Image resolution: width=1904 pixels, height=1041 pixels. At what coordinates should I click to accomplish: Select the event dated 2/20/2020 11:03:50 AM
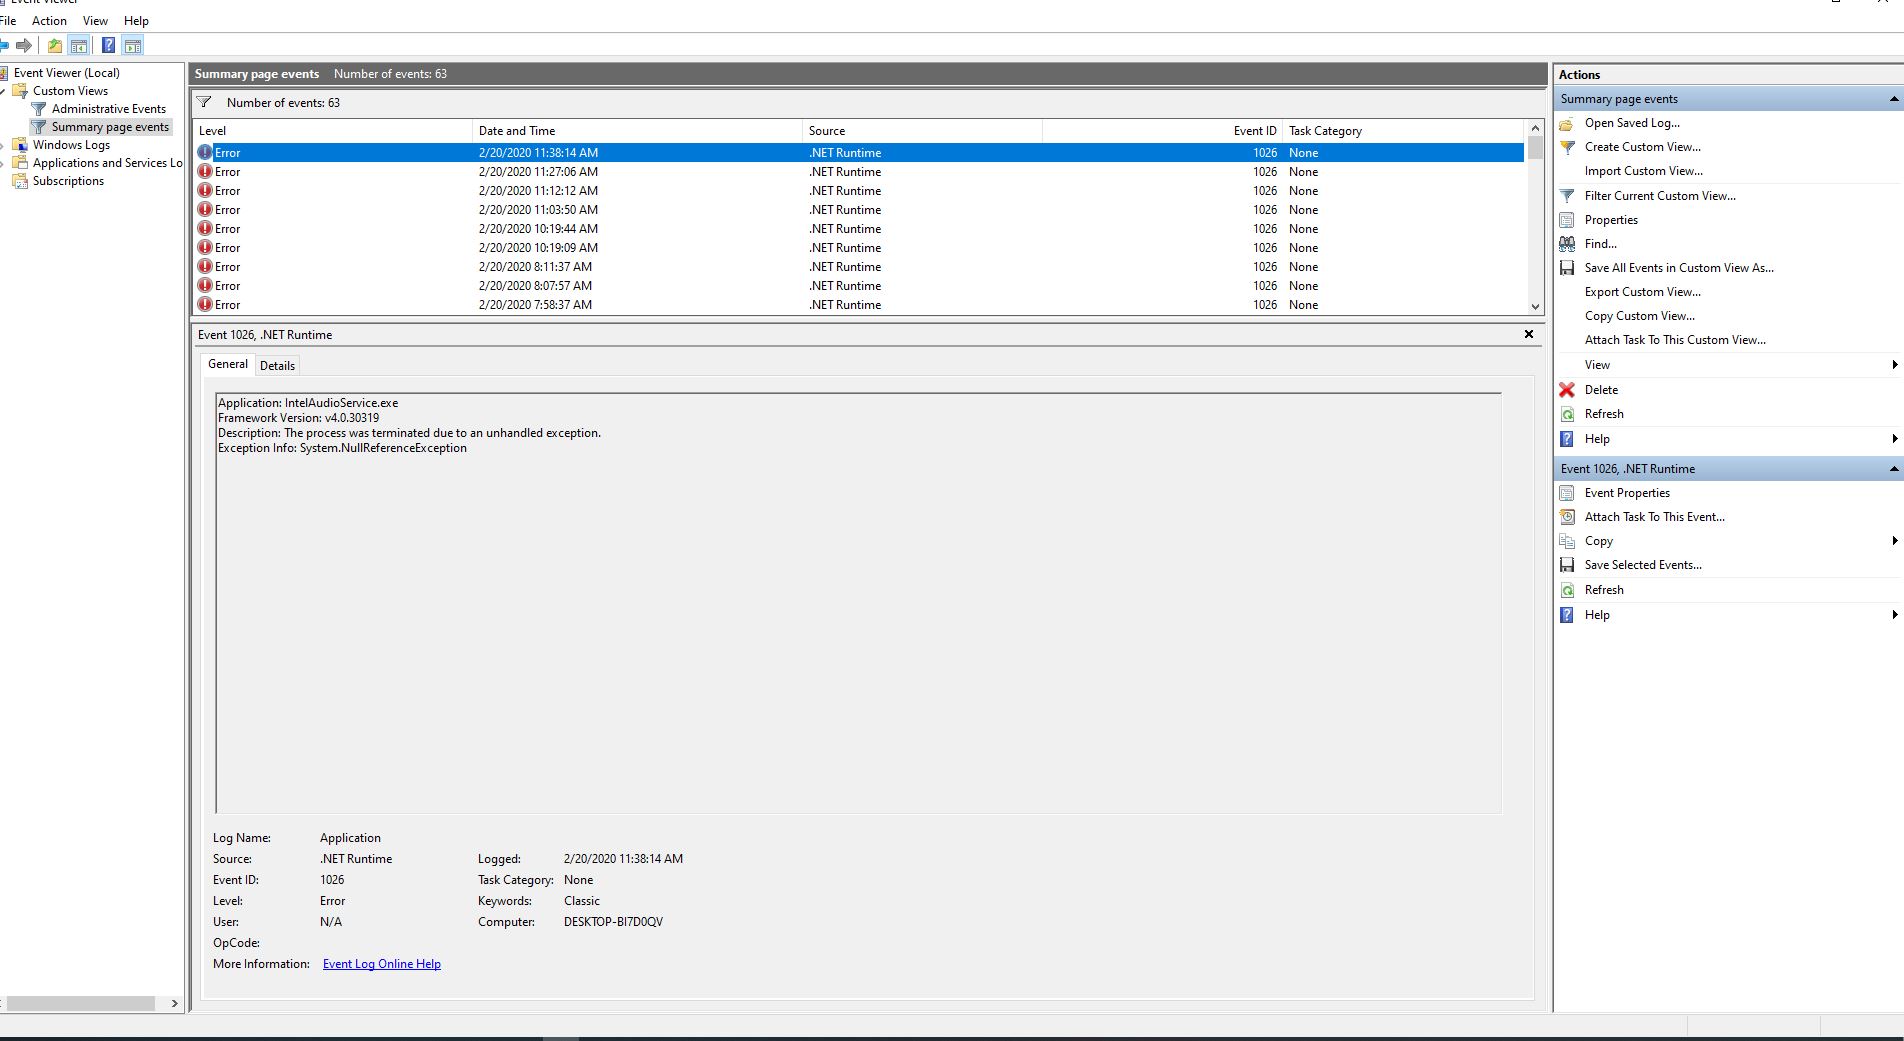859,210
